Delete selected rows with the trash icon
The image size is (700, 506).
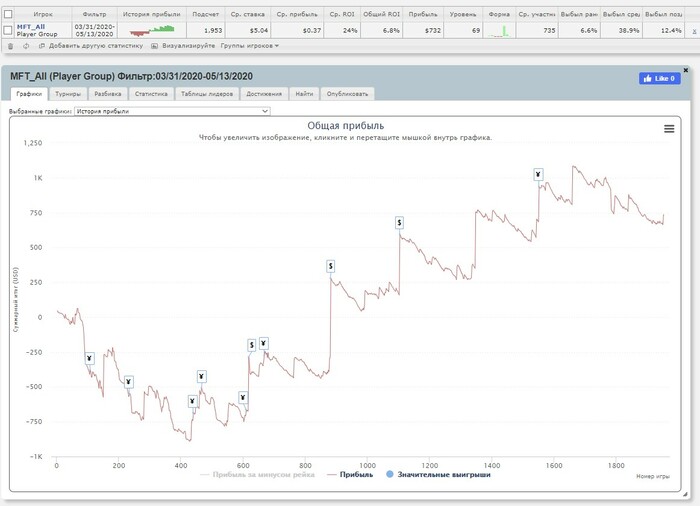coord(11,46)
